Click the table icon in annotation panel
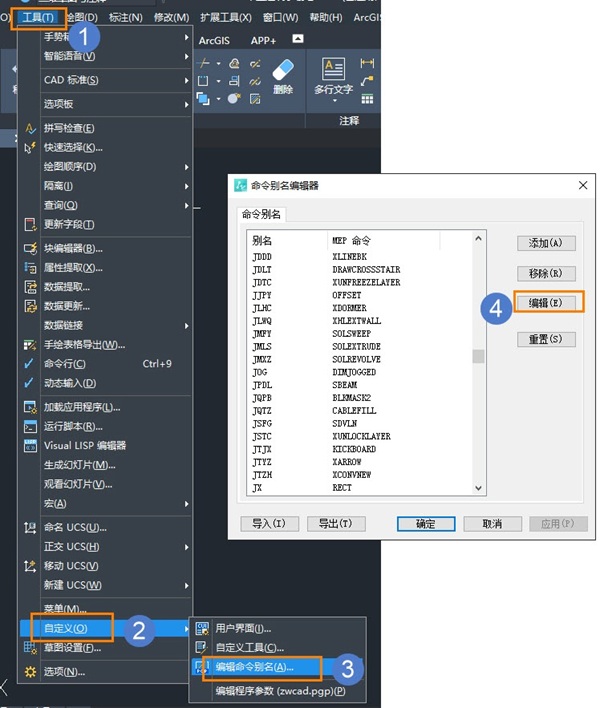The width and height of the screenshot is (600, 708). click(x=367, y=99)
